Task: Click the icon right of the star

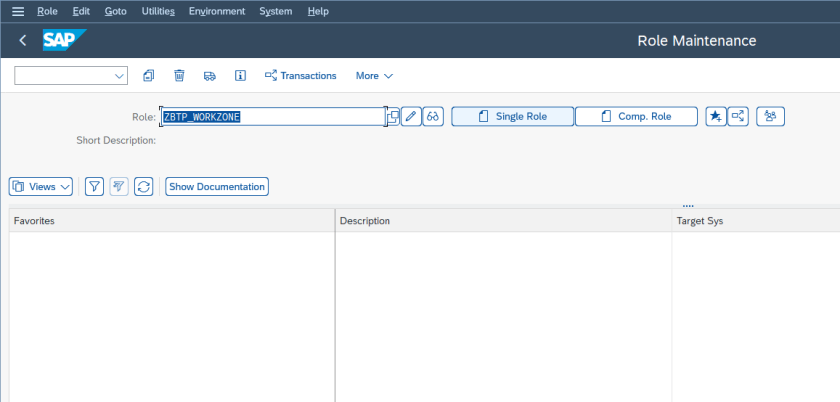Action: [x=738, y=116]
